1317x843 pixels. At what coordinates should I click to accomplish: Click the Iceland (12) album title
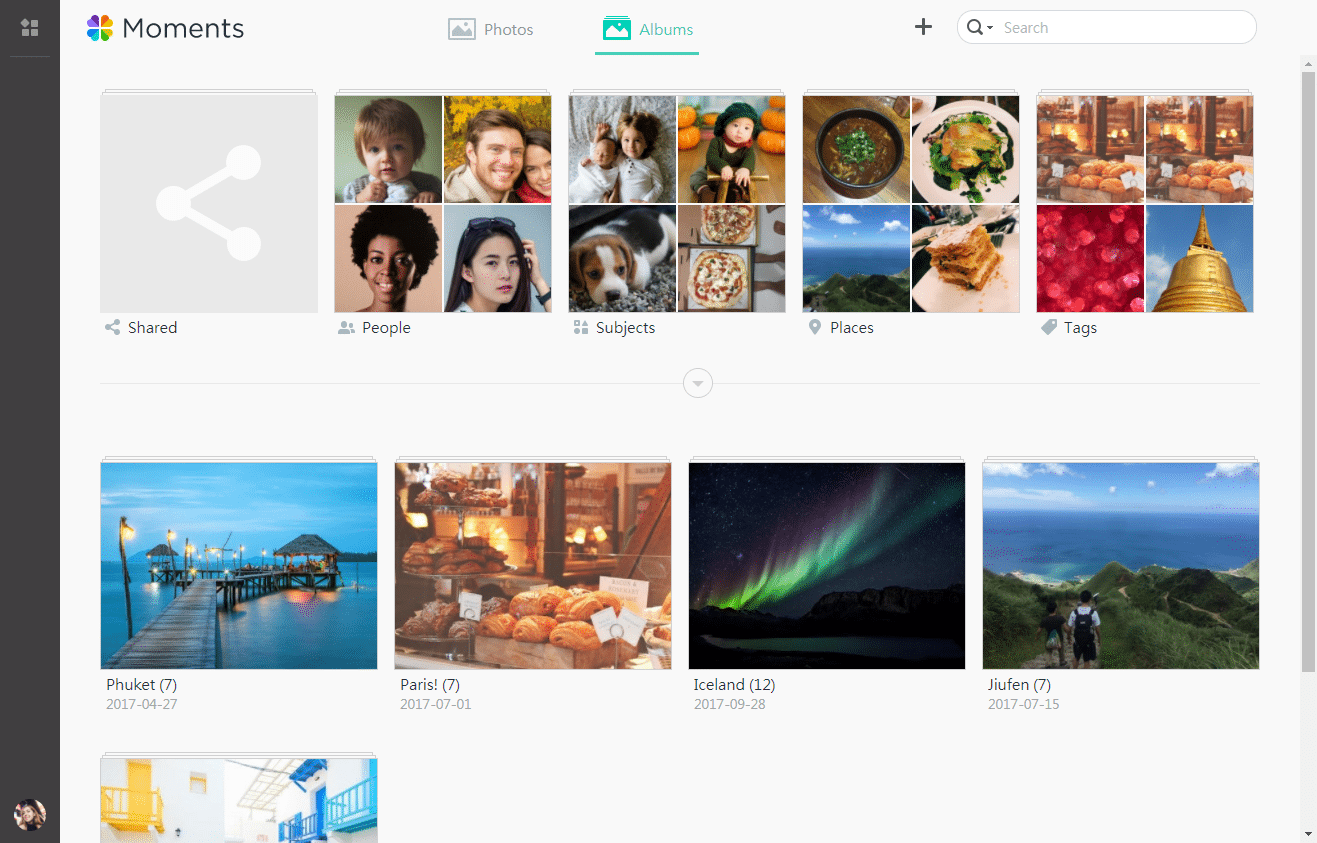(734, 685)
